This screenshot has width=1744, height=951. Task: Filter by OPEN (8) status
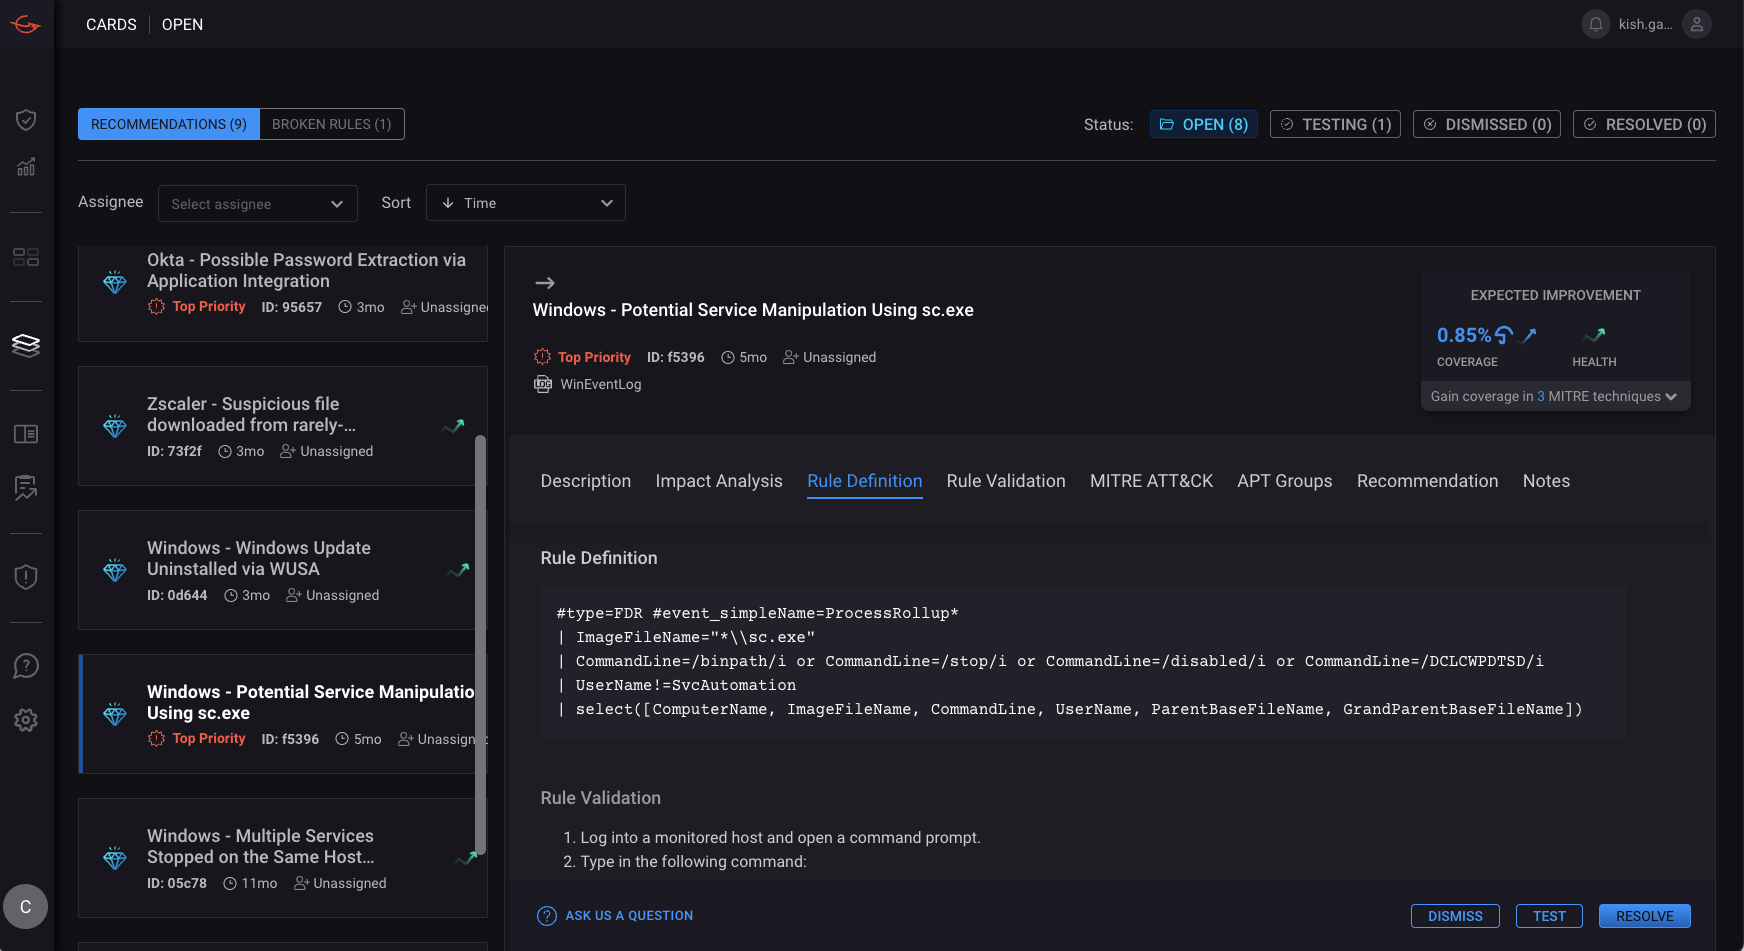1203,124
